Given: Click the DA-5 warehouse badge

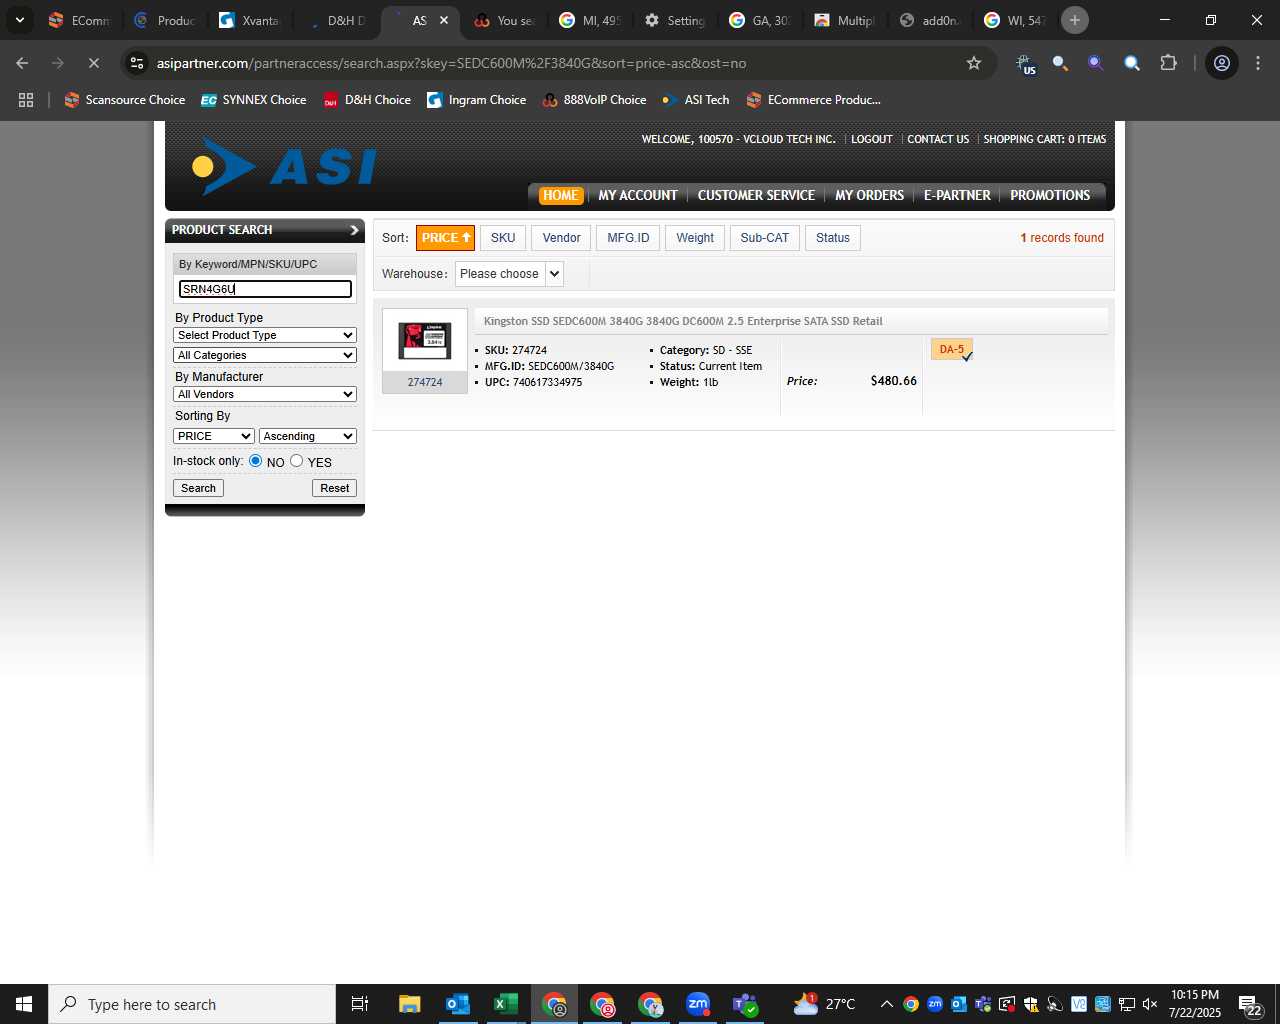Looking at the screenshot, I should (x=952, y=349).
